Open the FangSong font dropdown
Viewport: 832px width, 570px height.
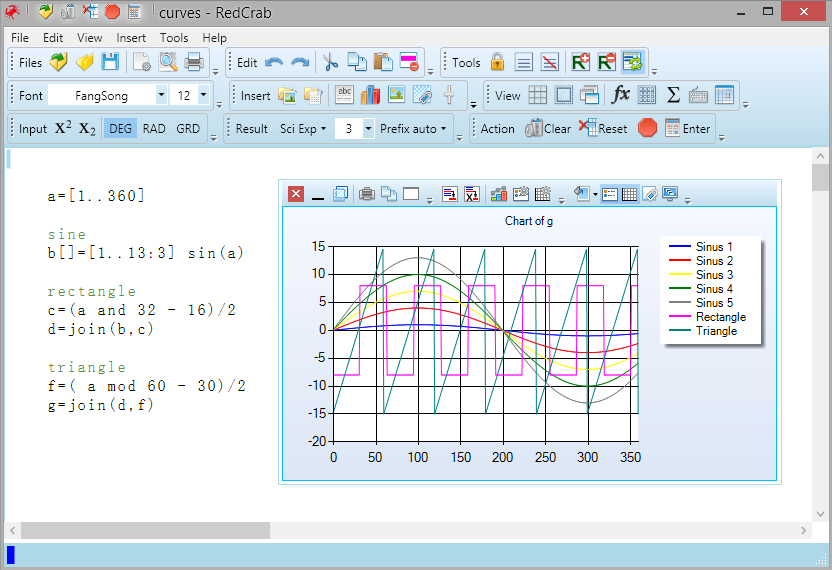(161, 95)
